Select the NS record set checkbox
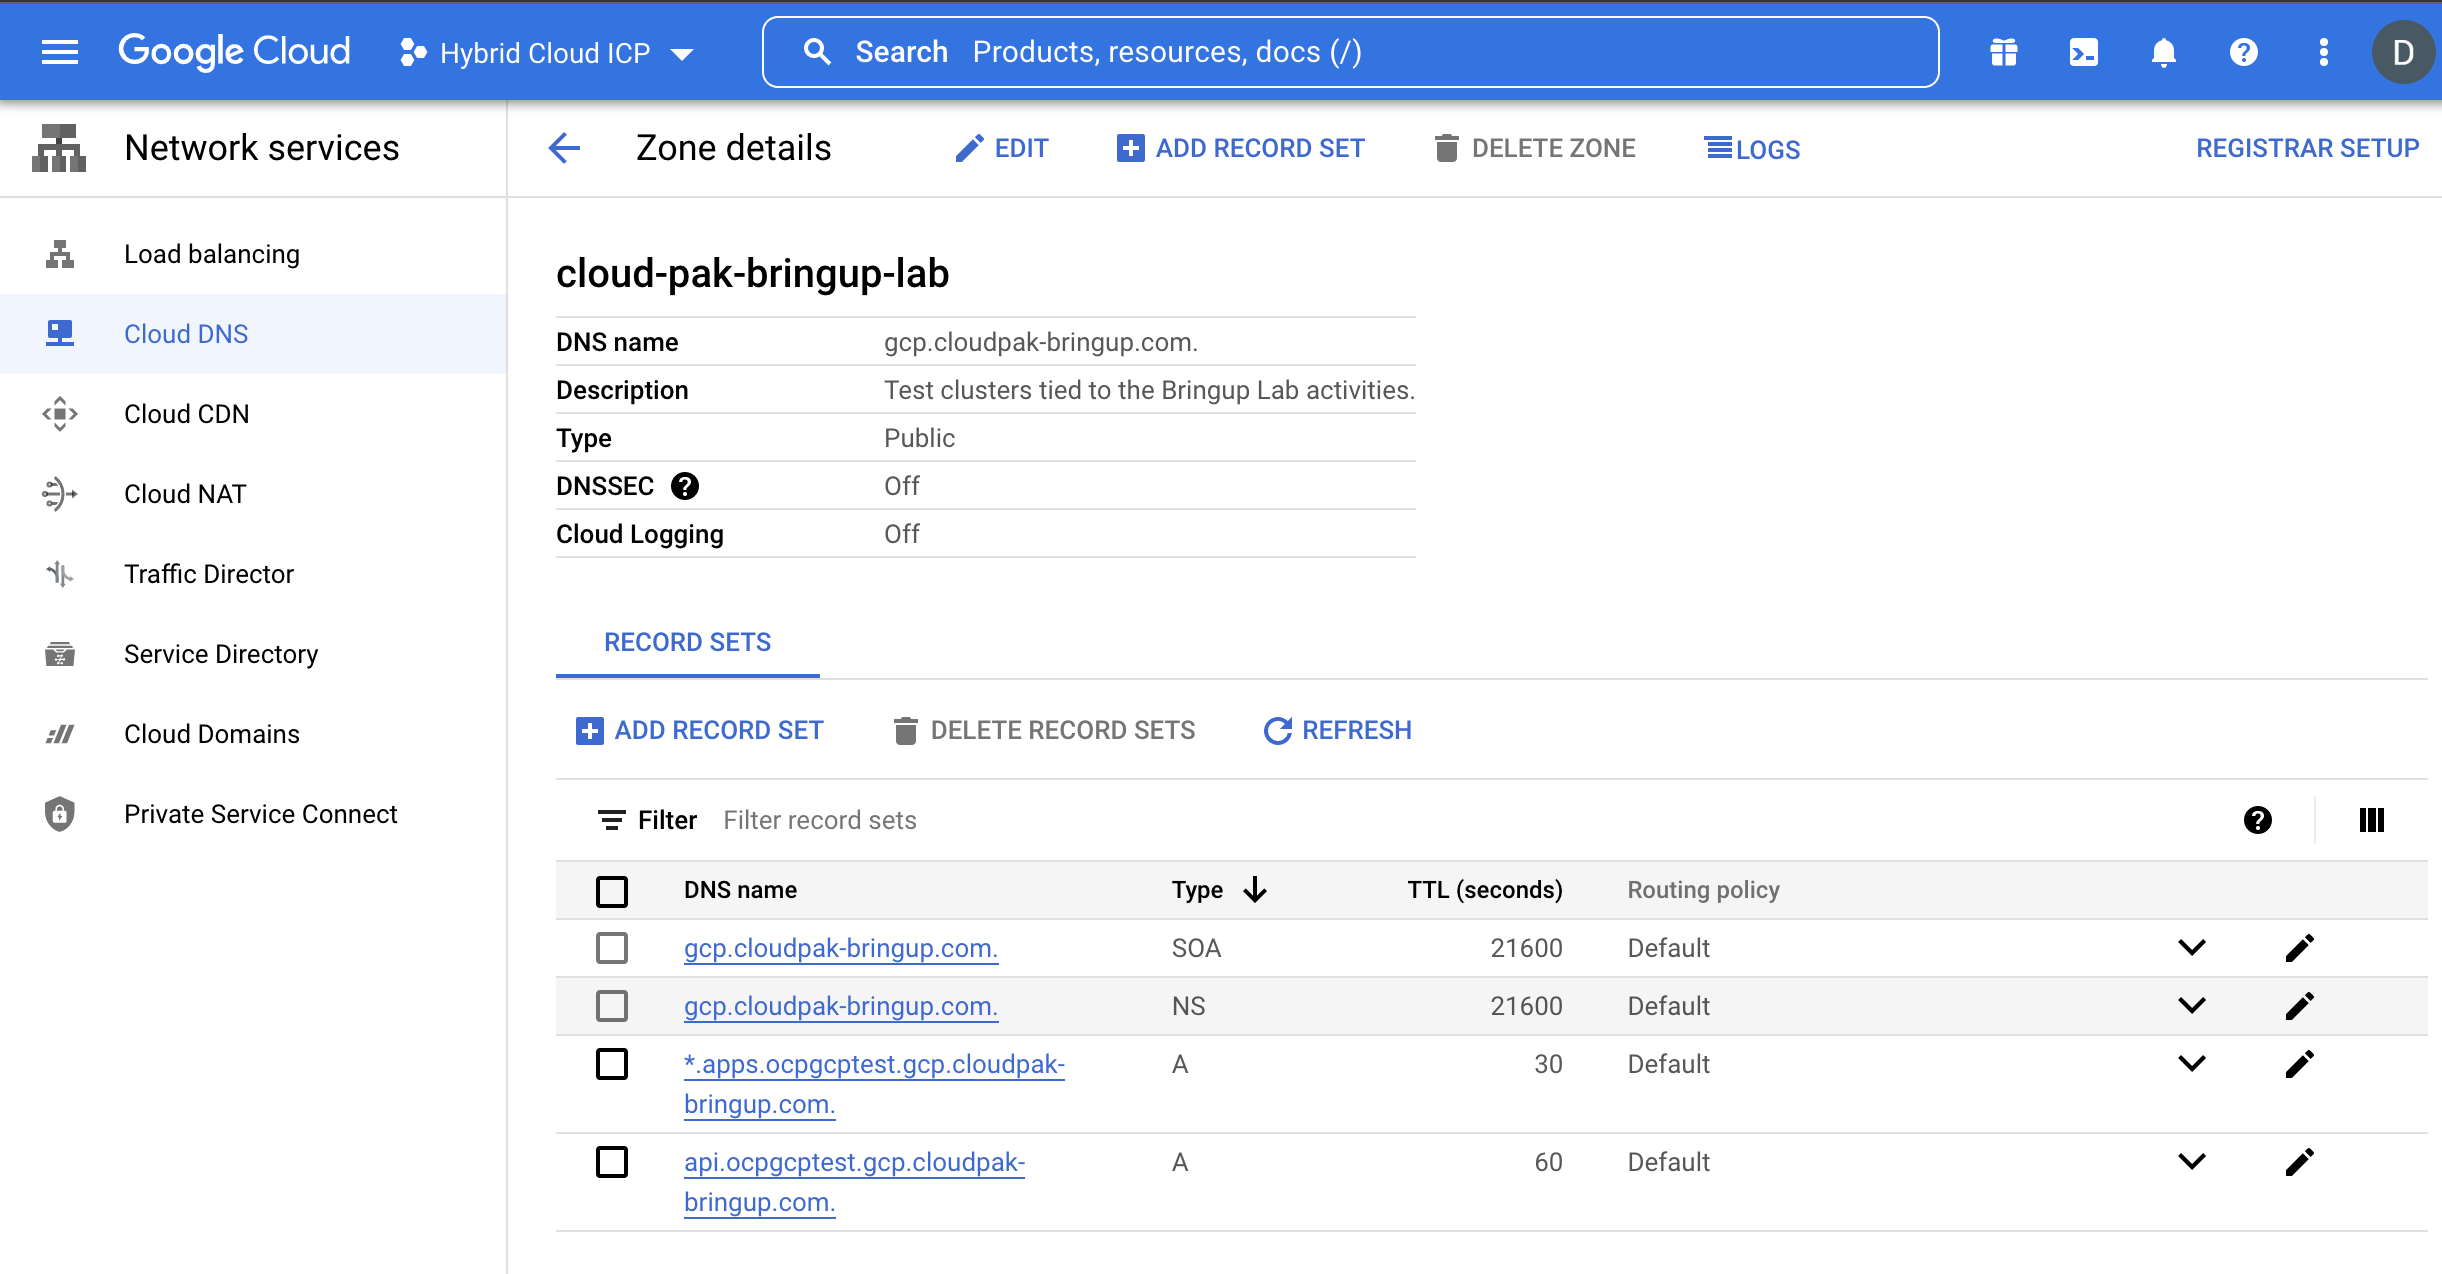 [x=612, y=1006]
